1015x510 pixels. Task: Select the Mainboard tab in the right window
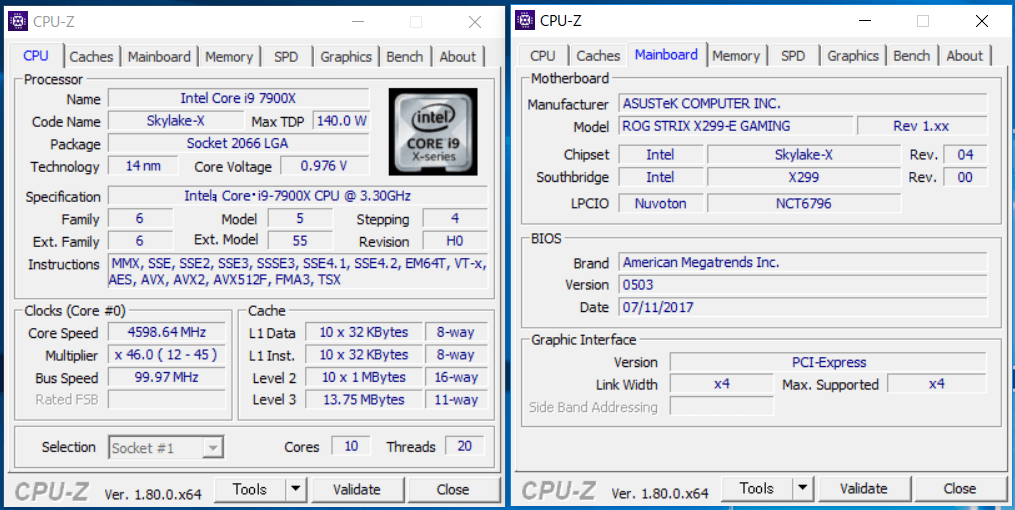click(x=666, y=55)
